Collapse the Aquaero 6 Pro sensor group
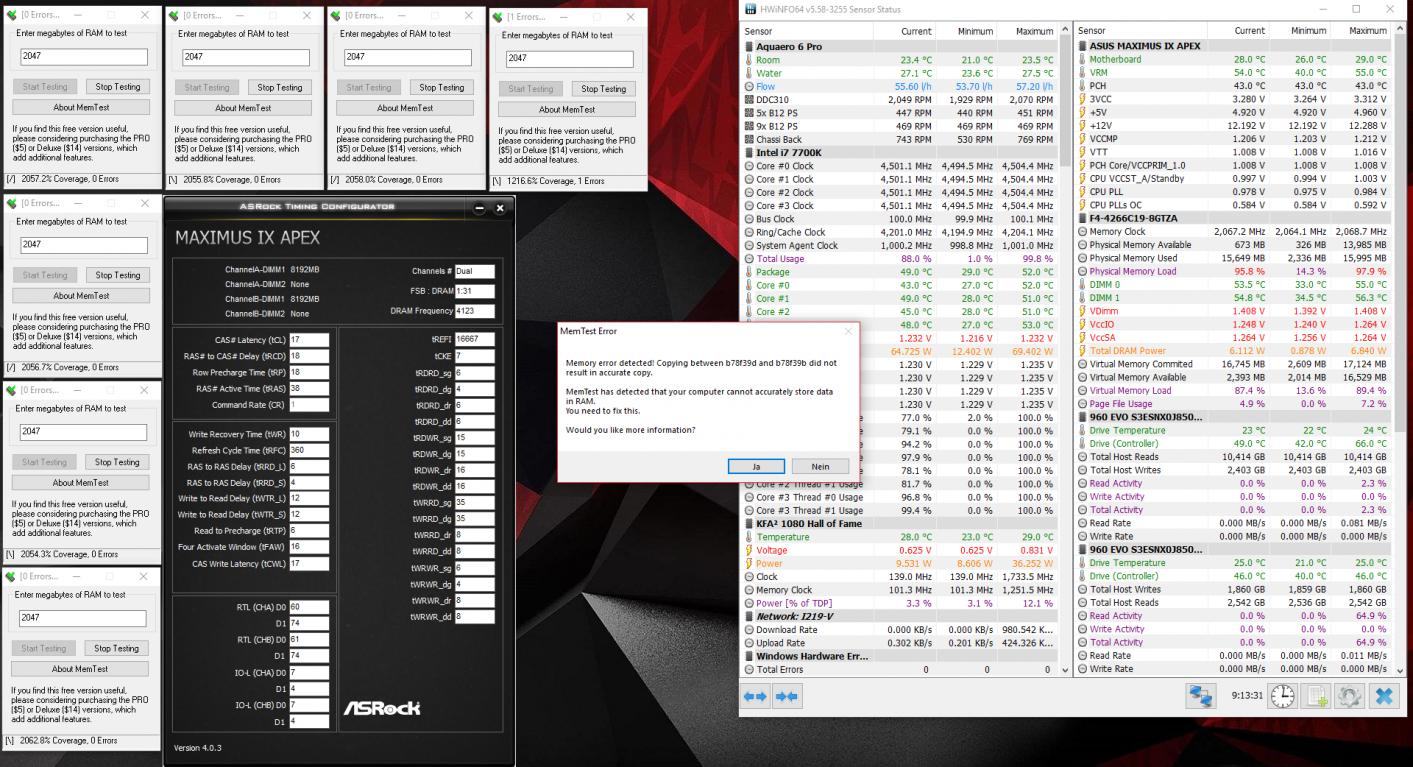Screen dimensions: 1413x767 [748, 47]
